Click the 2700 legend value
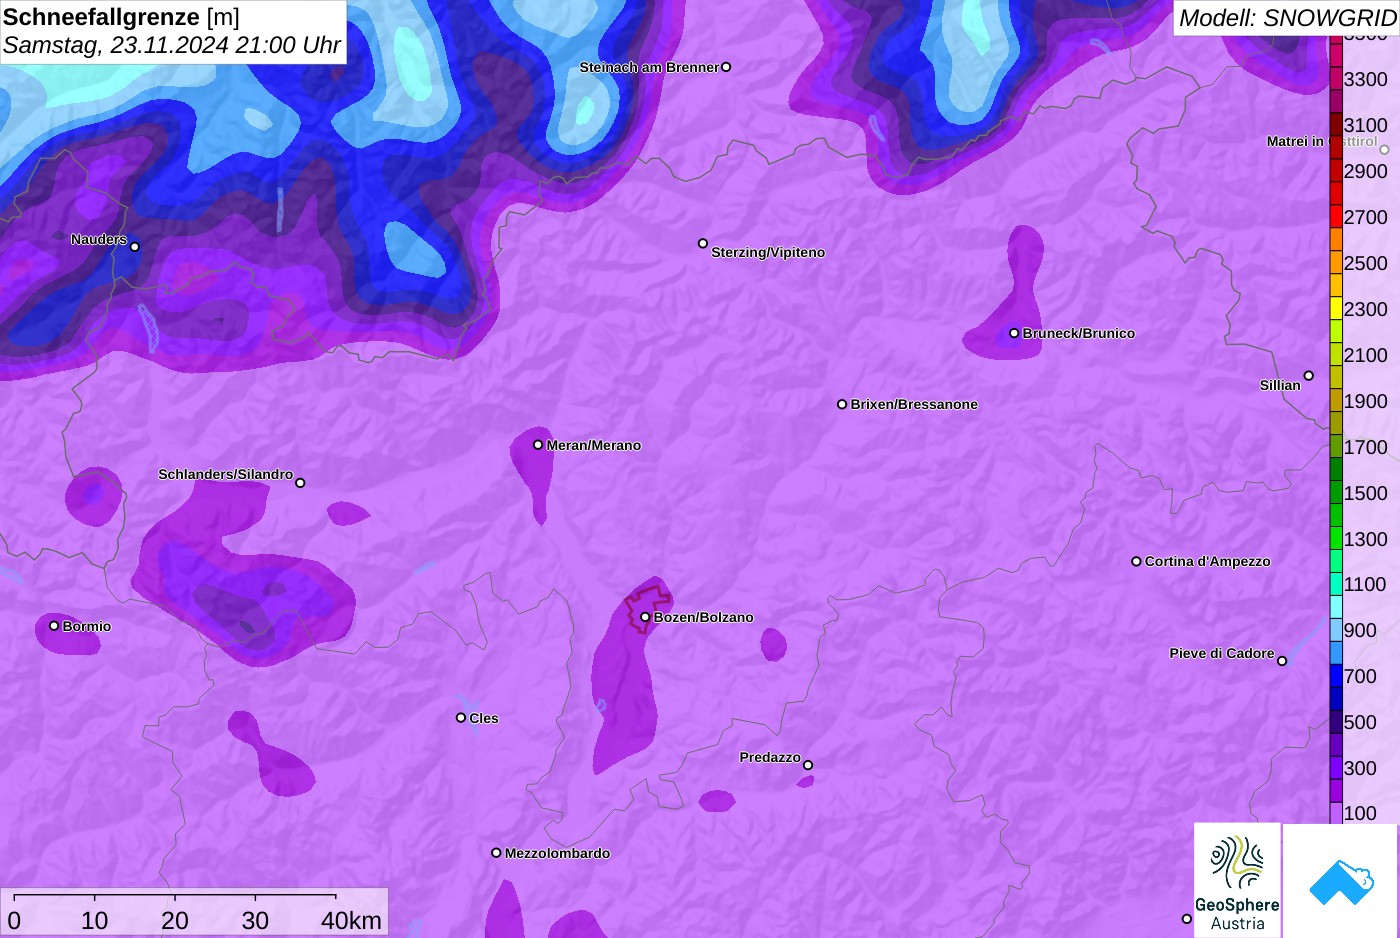The width and height of the screenshot is (1400, 938). tap(1366, 217)
